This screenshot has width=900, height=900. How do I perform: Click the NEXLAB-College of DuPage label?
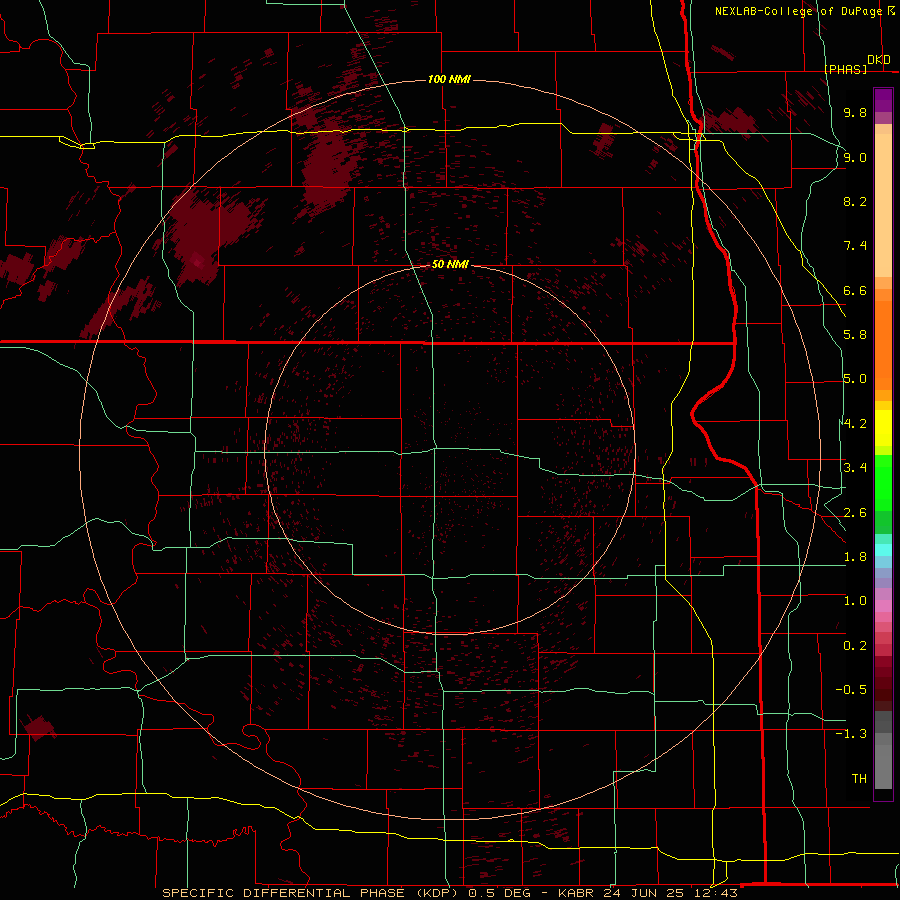pyautogui.click(x=798, y=11)
